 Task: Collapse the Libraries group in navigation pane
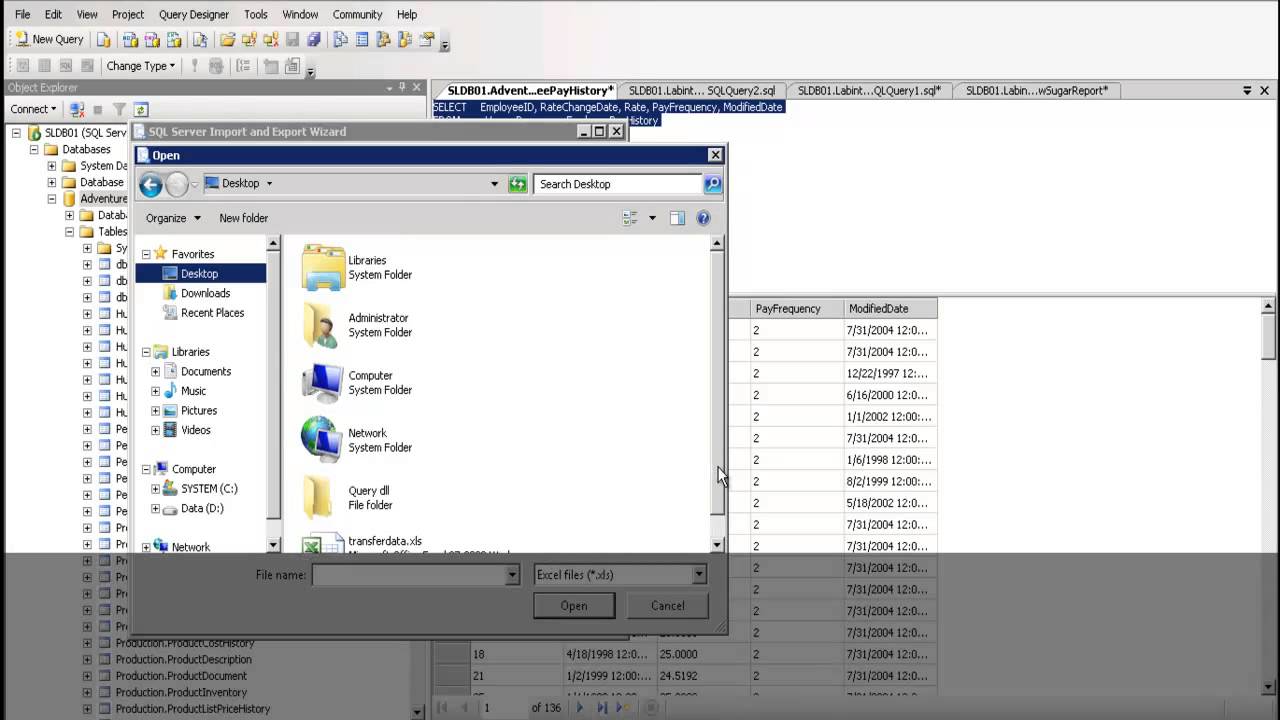click(146, 352)
